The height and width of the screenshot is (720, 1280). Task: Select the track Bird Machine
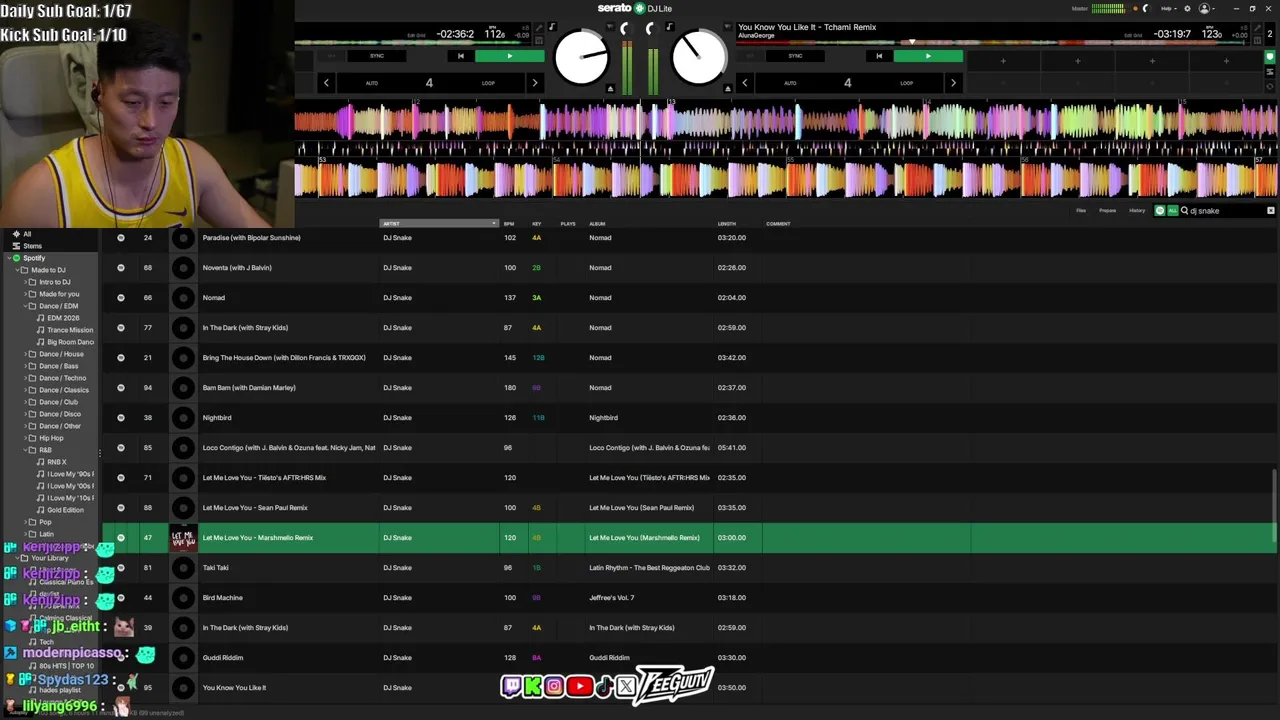coord(222,598)
